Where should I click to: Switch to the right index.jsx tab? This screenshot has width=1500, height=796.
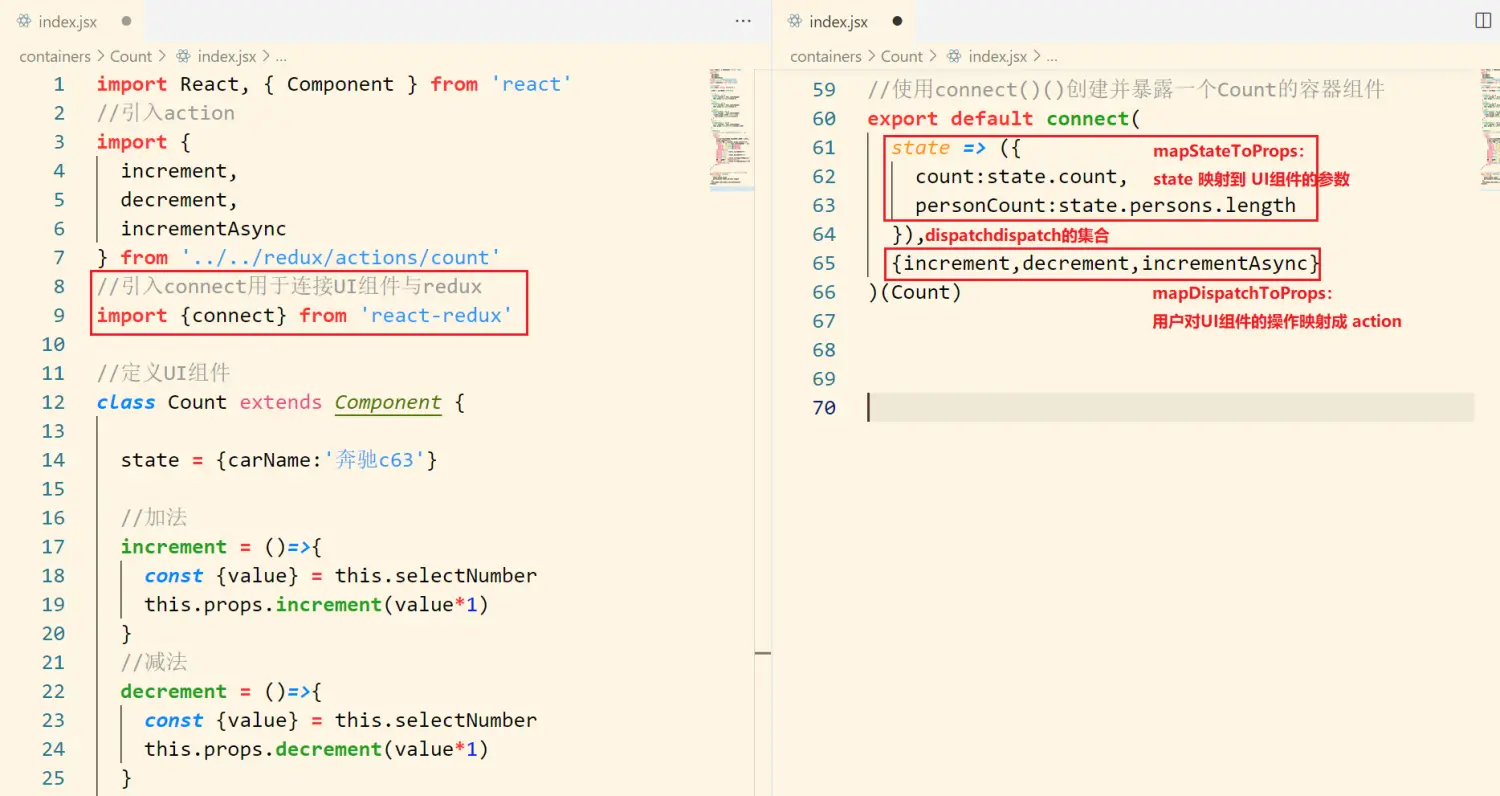(x=838, y=21)
